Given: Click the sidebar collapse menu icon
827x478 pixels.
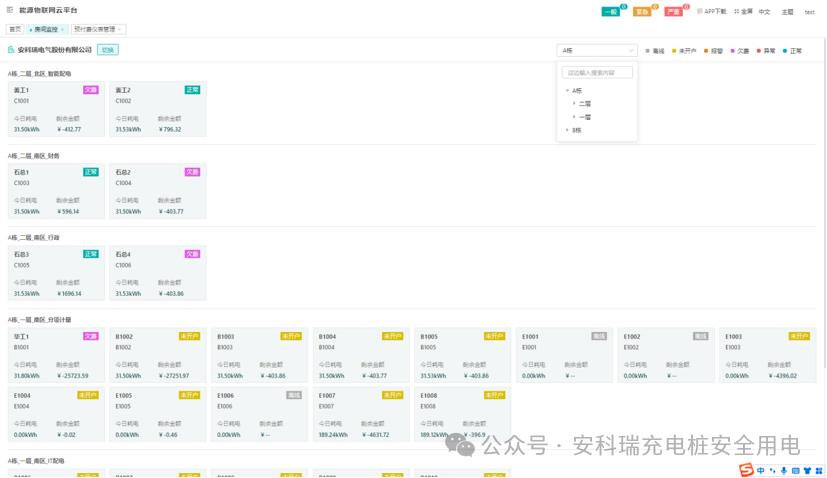Looking at the screenshot, I should click(9, 10).
